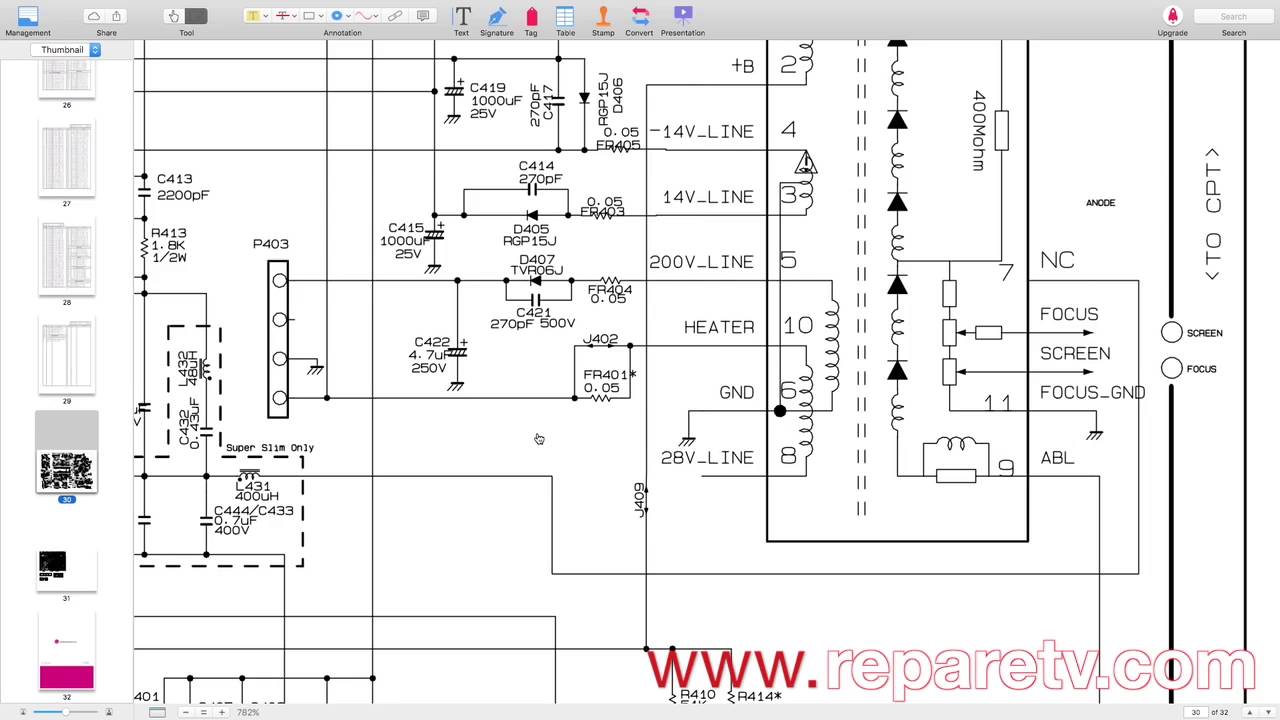Select the strikethrough annotation tool

pyautogui.click(x=281, y=16)
